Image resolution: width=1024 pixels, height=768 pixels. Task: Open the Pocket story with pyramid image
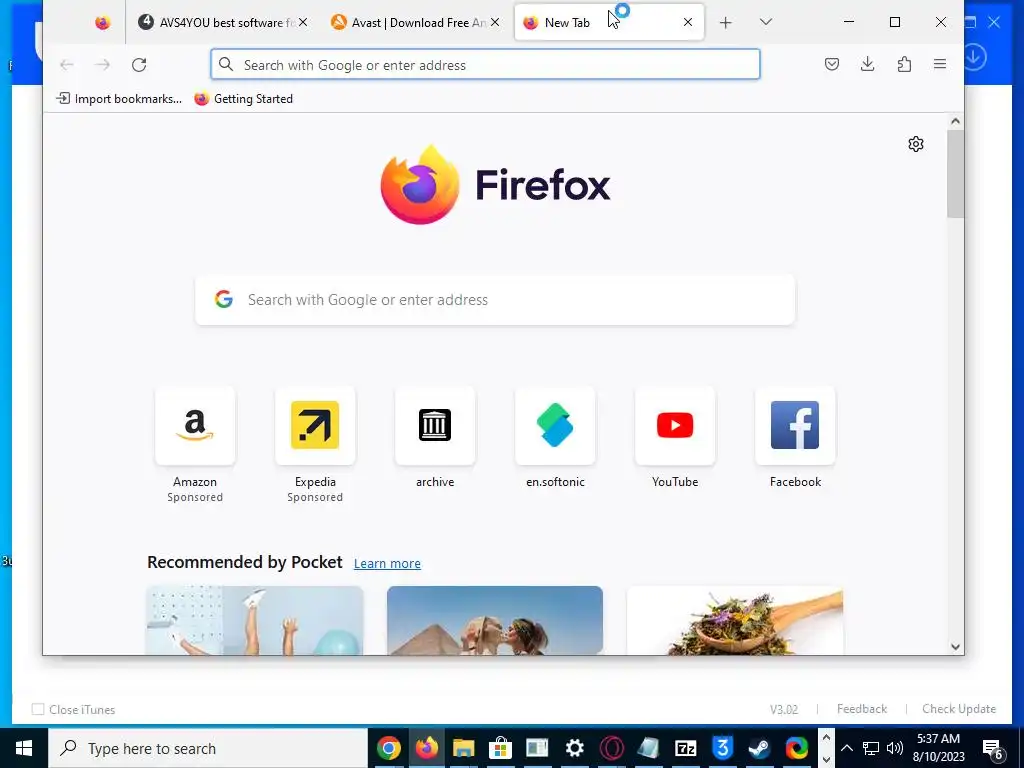tap(494, 620)
